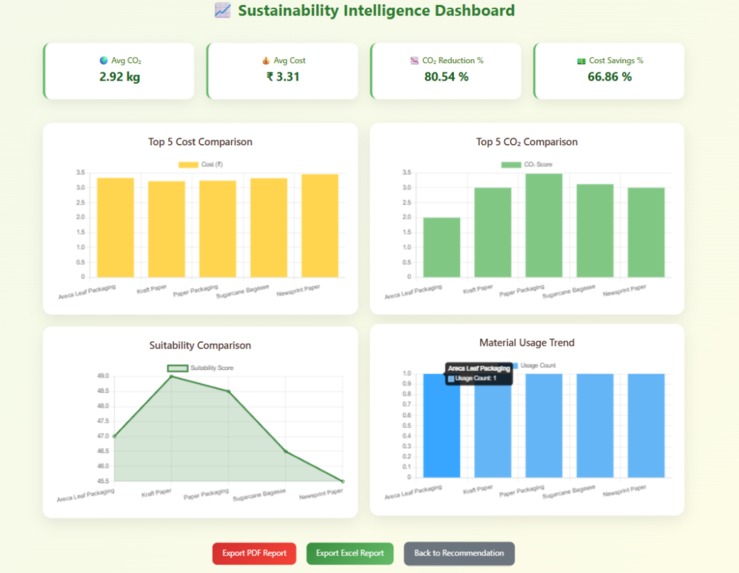This screenshot has height=573, width=739.
Task: Click Areca Leaf Packaging bar in Cost chart
Action: 115,228
